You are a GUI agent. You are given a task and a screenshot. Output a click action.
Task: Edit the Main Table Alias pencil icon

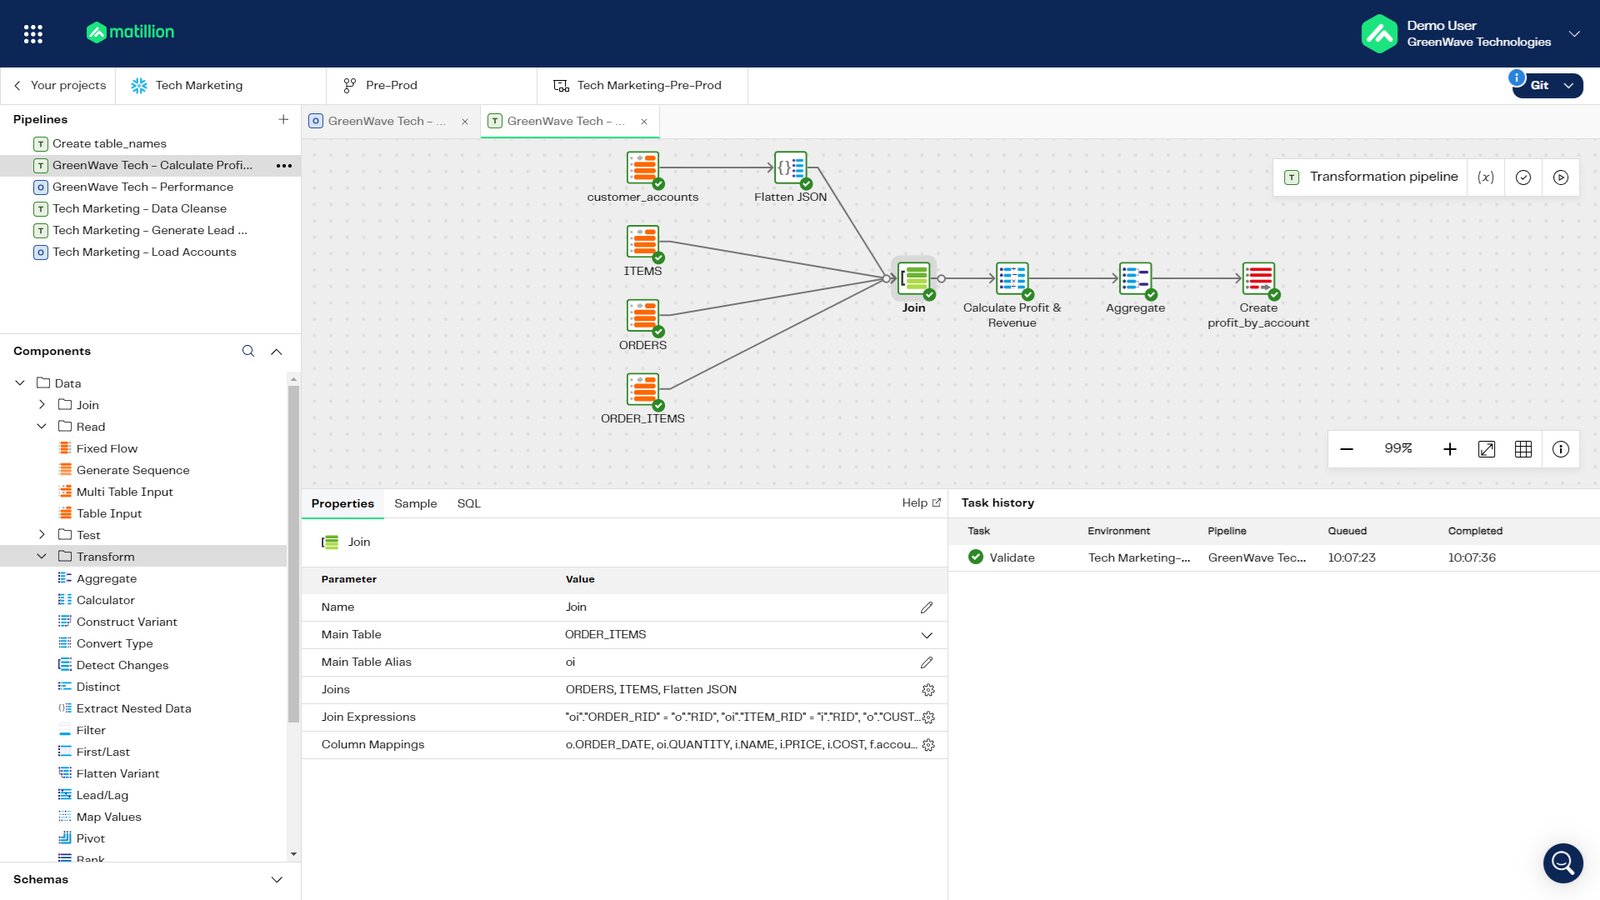pos(927,662)
